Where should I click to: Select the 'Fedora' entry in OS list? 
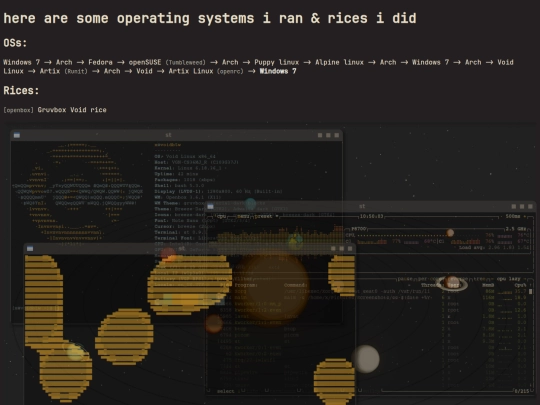click(100, 62)
